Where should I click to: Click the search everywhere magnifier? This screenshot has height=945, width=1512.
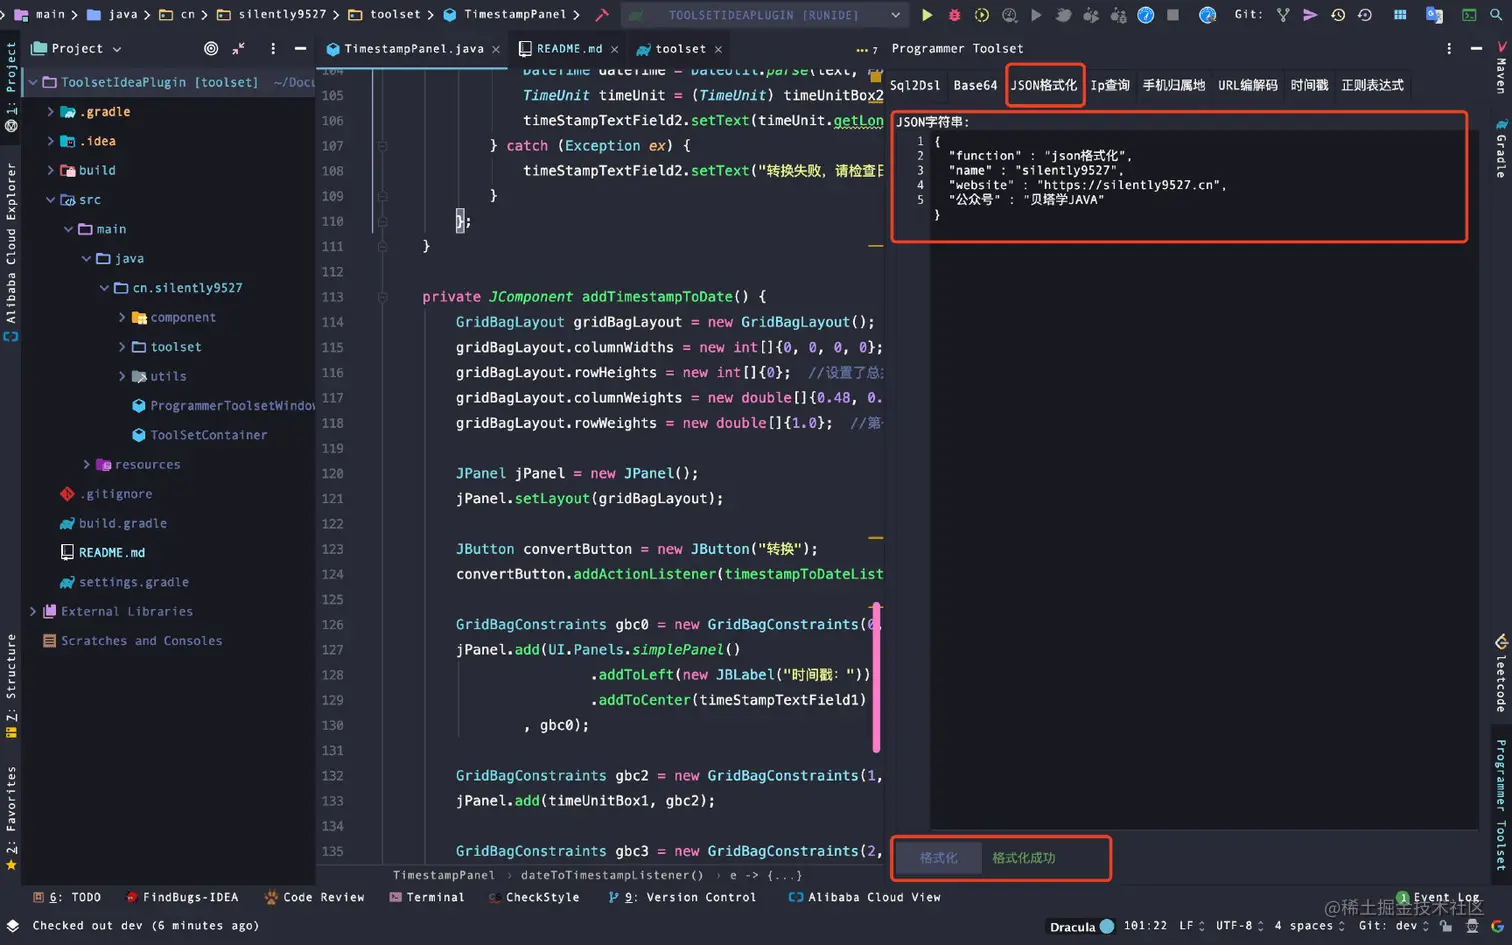point(1496,15)
